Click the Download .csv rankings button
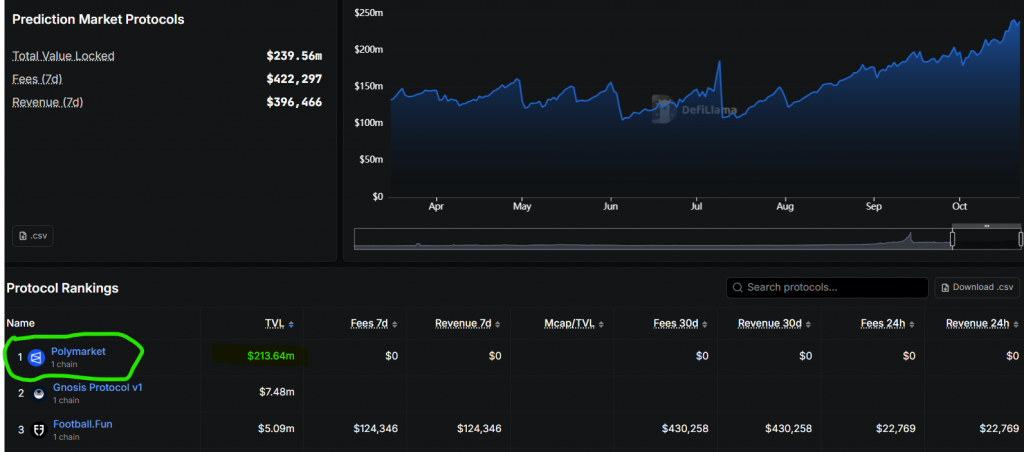 977,288
